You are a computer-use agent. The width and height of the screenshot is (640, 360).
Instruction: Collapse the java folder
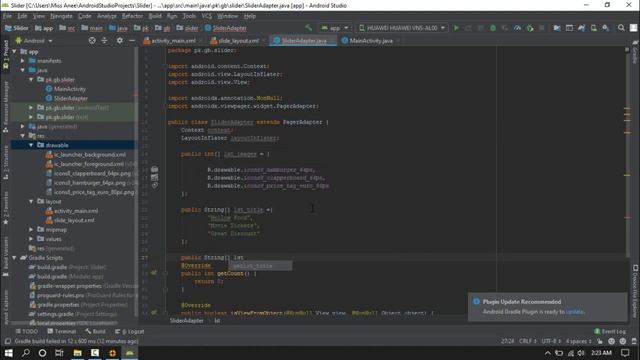click(x=23, y=70)
